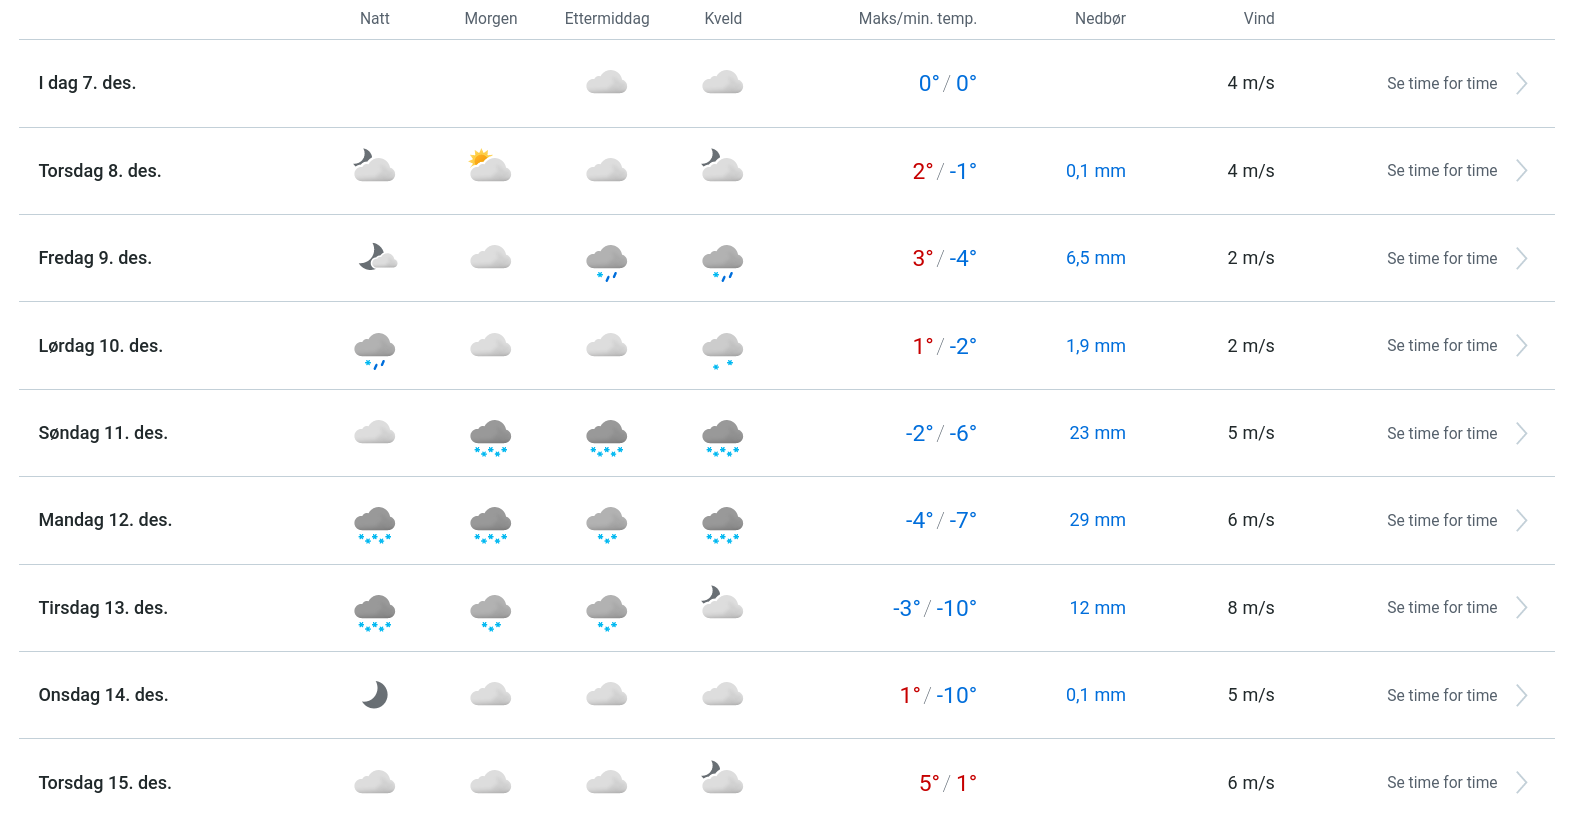The image size is (1574, 825).
Task: Click the 29 mm precipitation value for Monday
Action: (1097, 520)
